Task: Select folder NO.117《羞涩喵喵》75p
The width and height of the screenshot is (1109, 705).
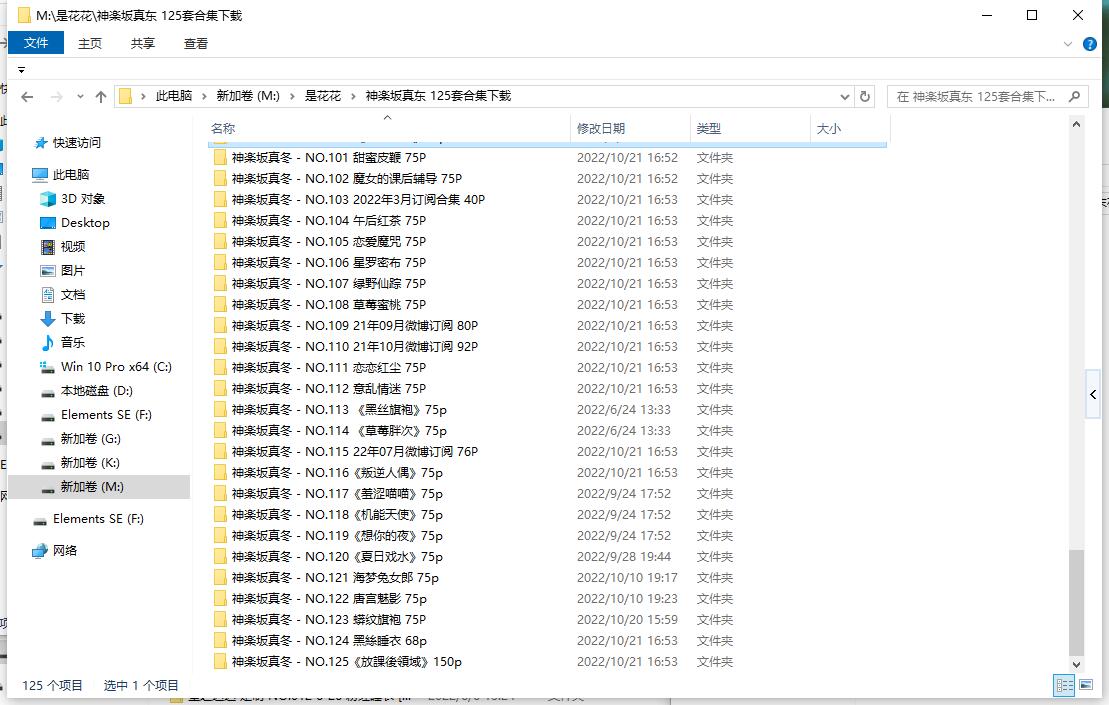Action: (337, 494)
